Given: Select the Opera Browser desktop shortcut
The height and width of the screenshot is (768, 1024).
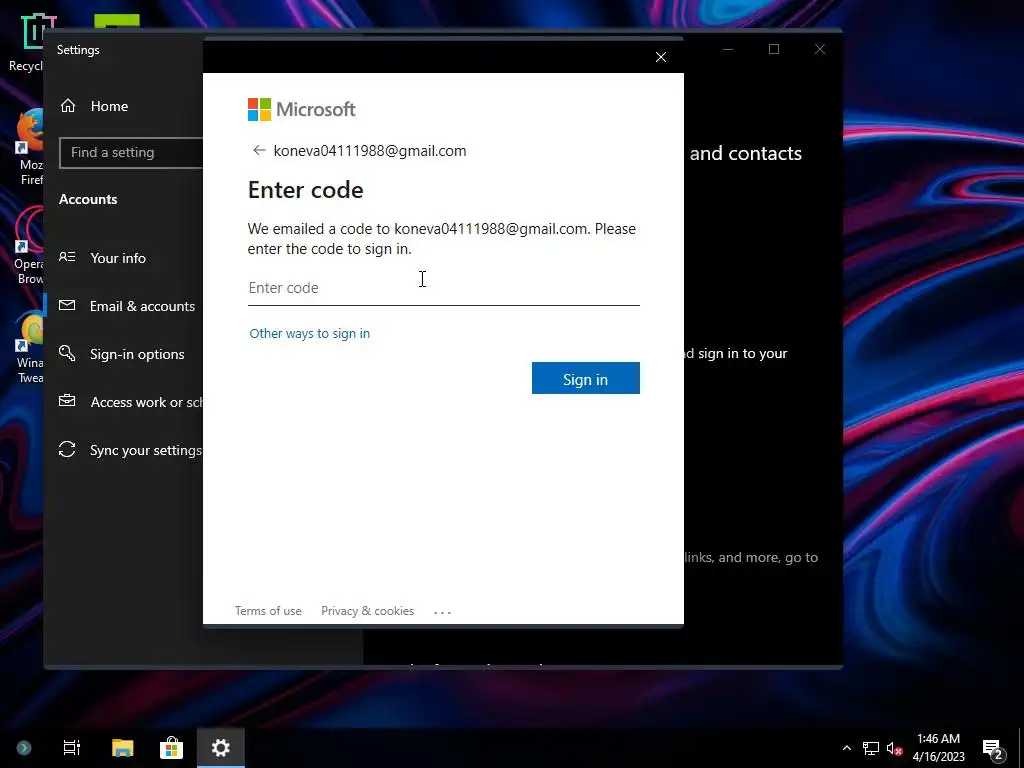Looking at the screenshot, I should click(x=27, y=247).
